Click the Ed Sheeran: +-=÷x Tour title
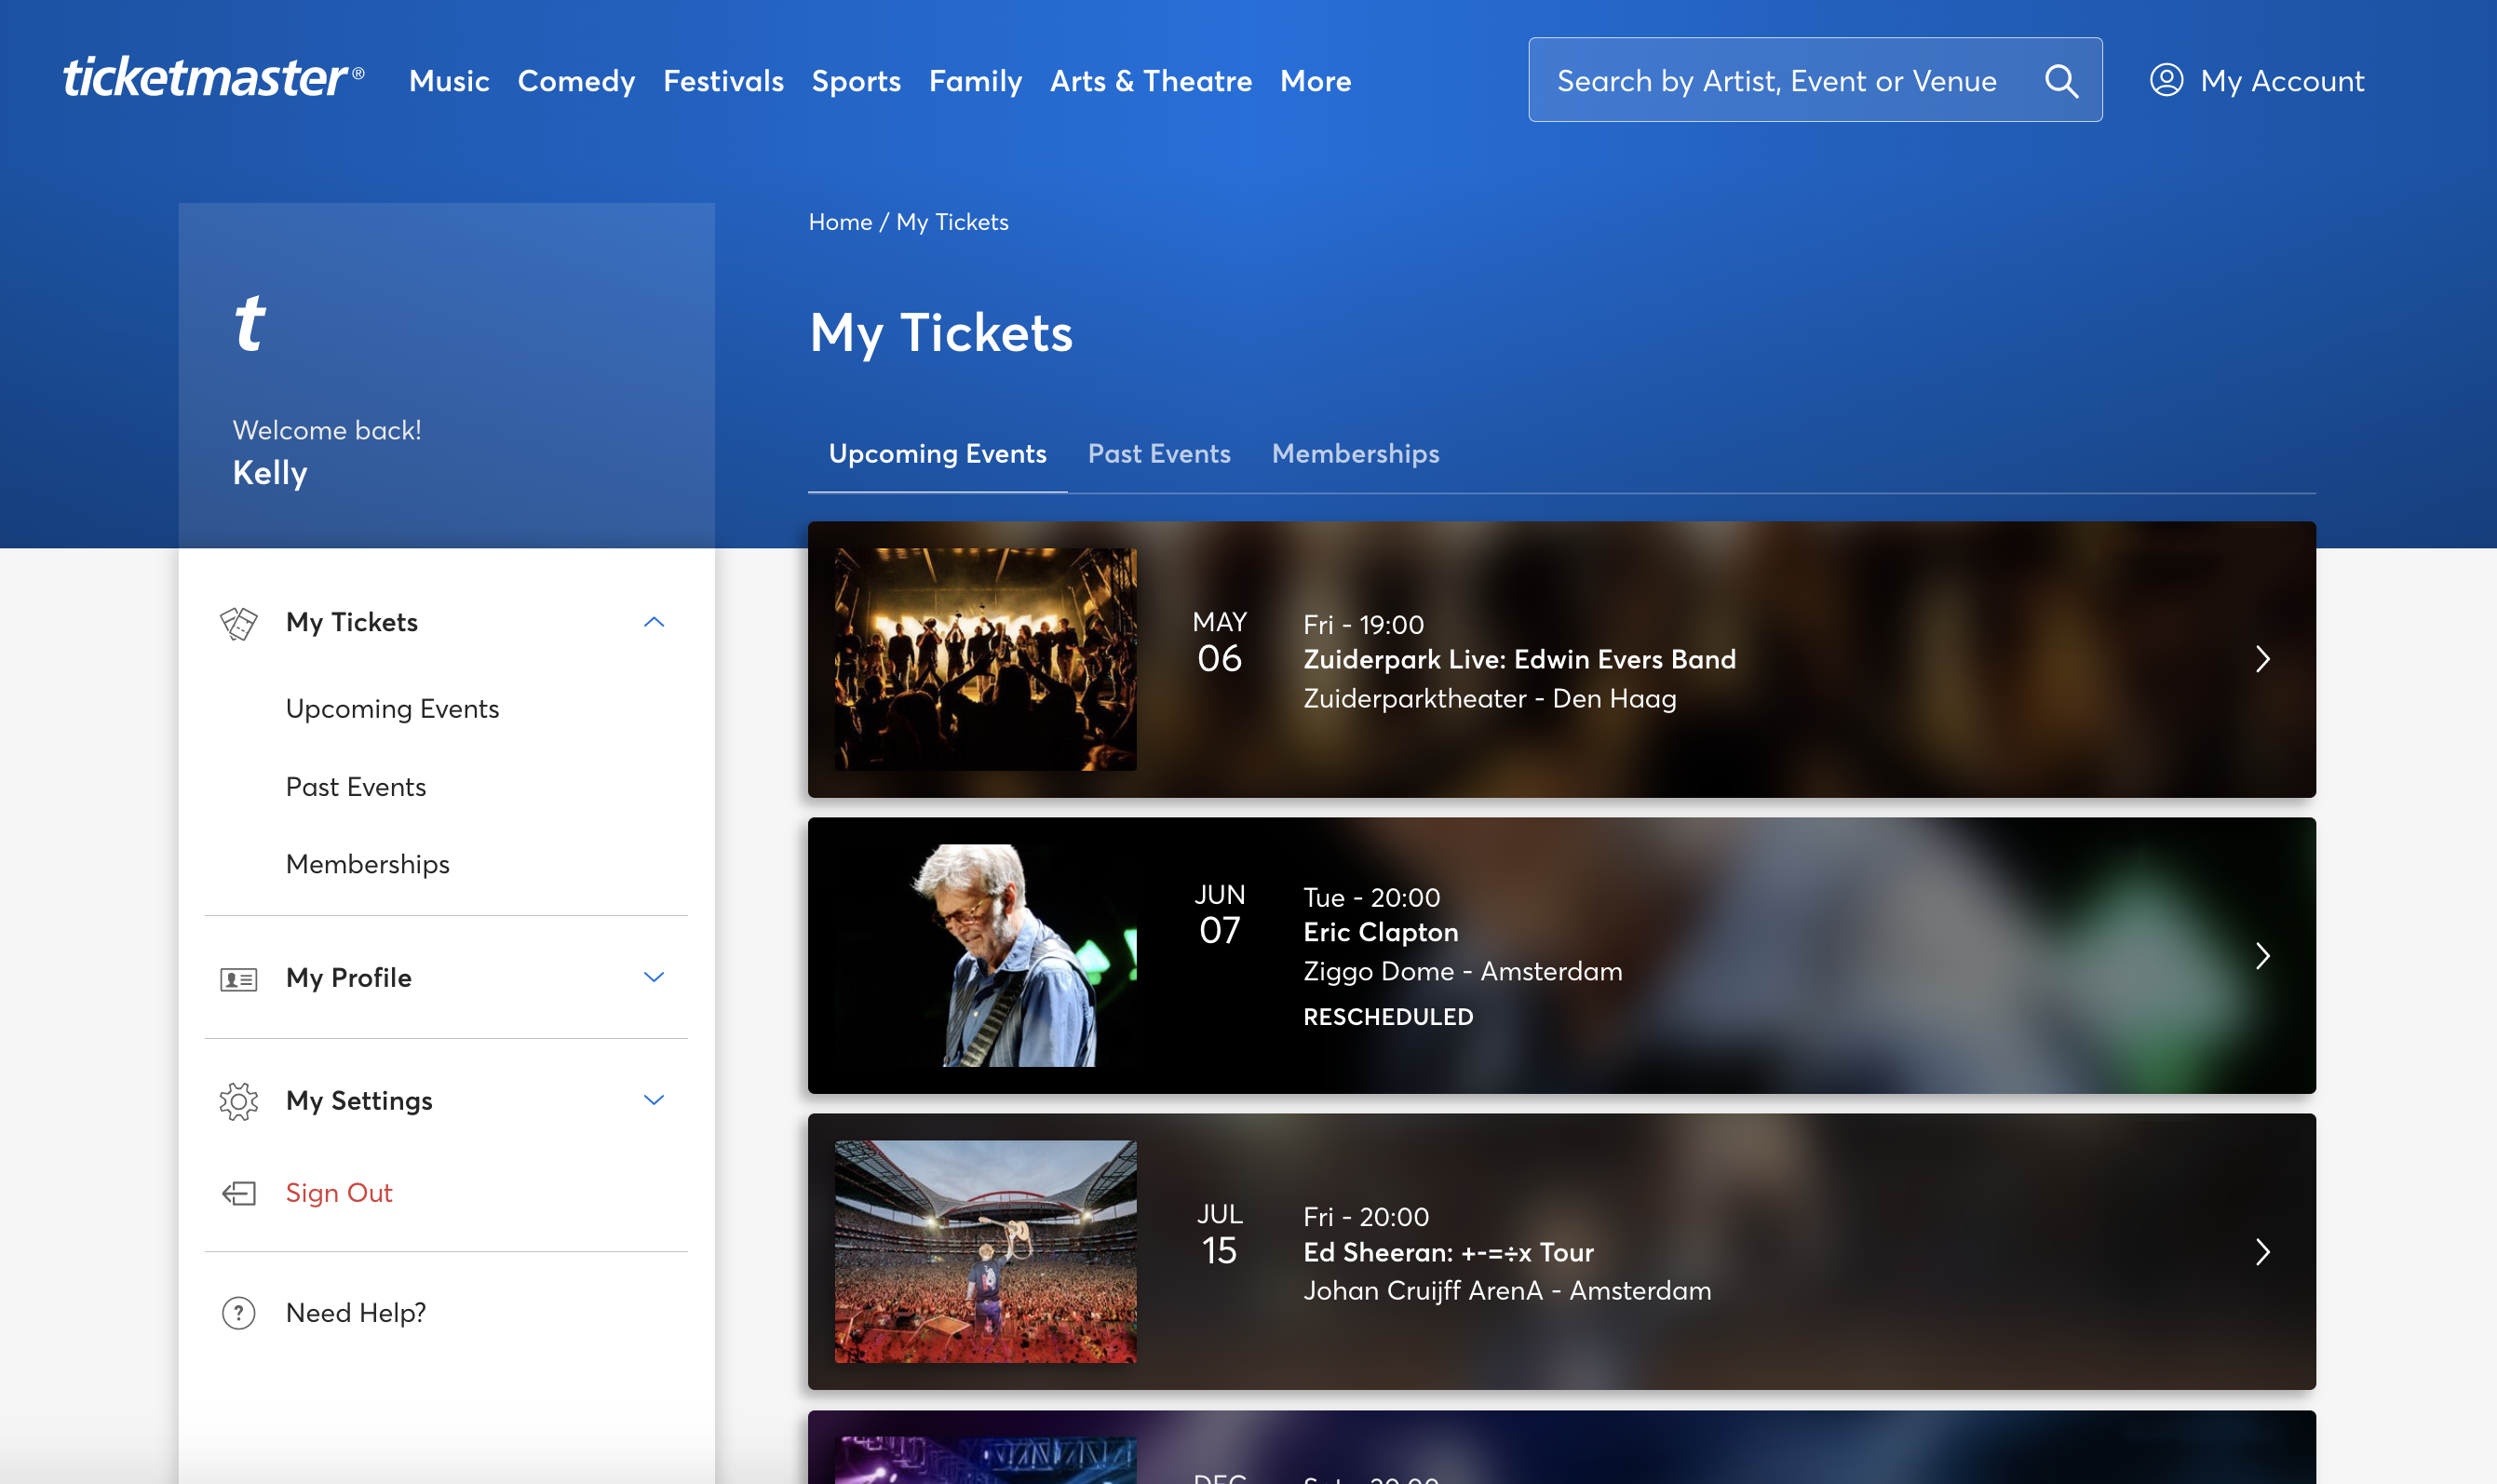Viewport: 2497px width, 1484px height. coord(1448,1252)
